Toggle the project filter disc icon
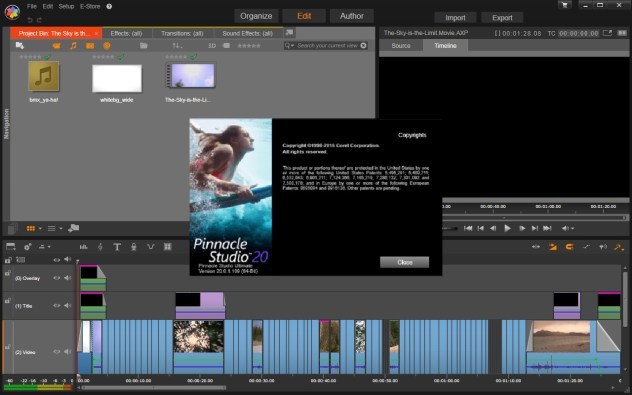 [x=107, y=46]
